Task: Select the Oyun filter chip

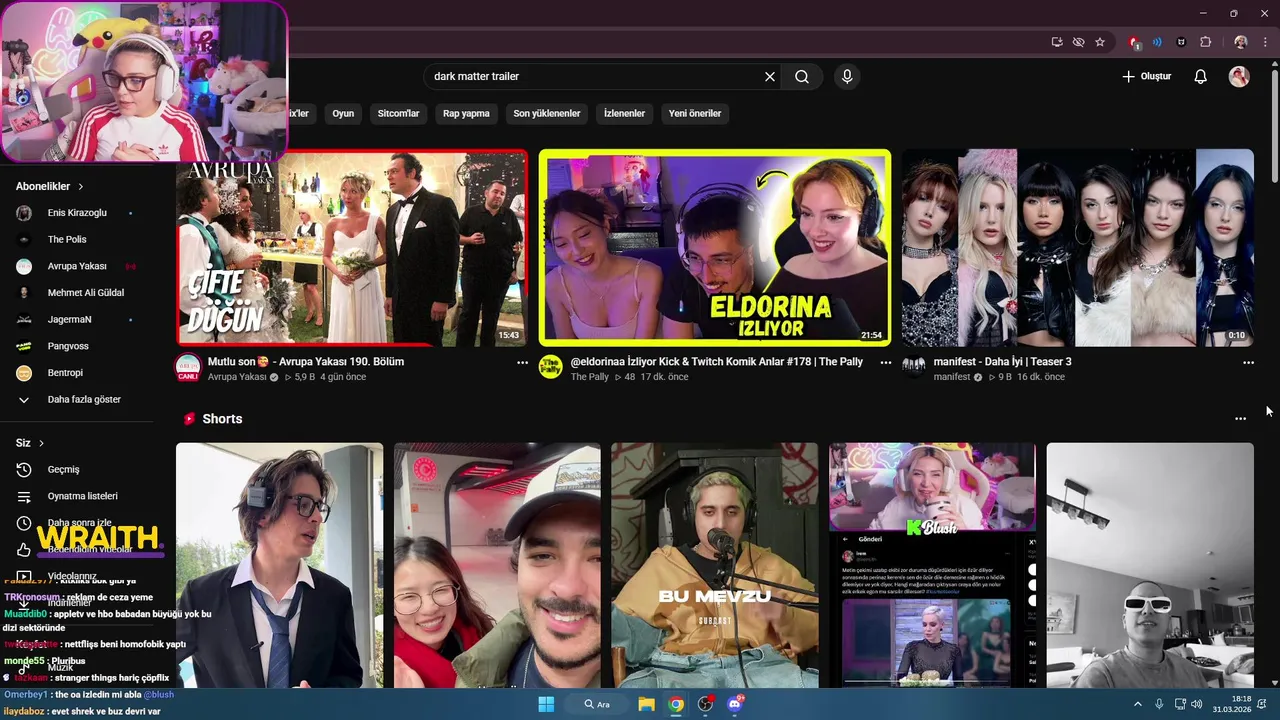Action: [x=343, y=113]
